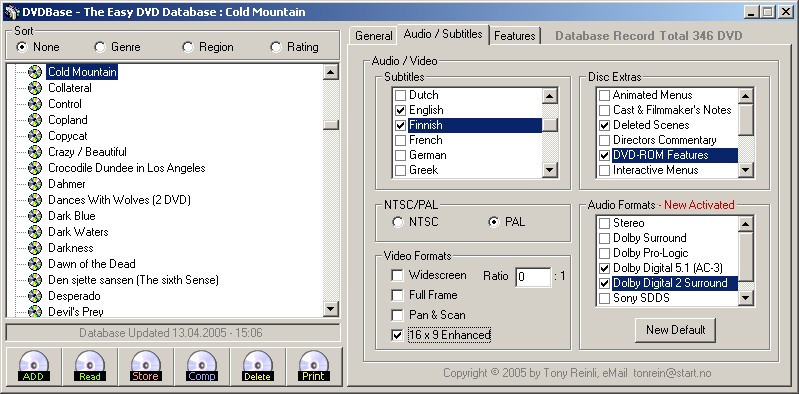Click the Print disc button
The image size is (799, 394).
click(313, 366)
